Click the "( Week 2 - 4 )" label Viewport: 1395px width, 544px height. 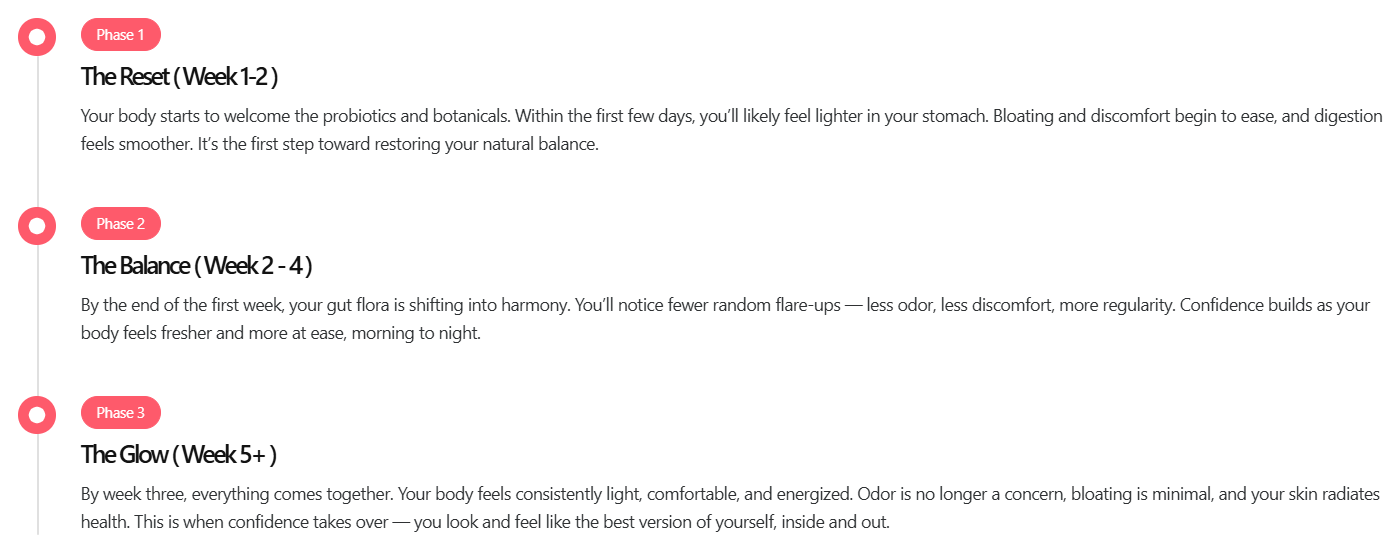point(253,265)
